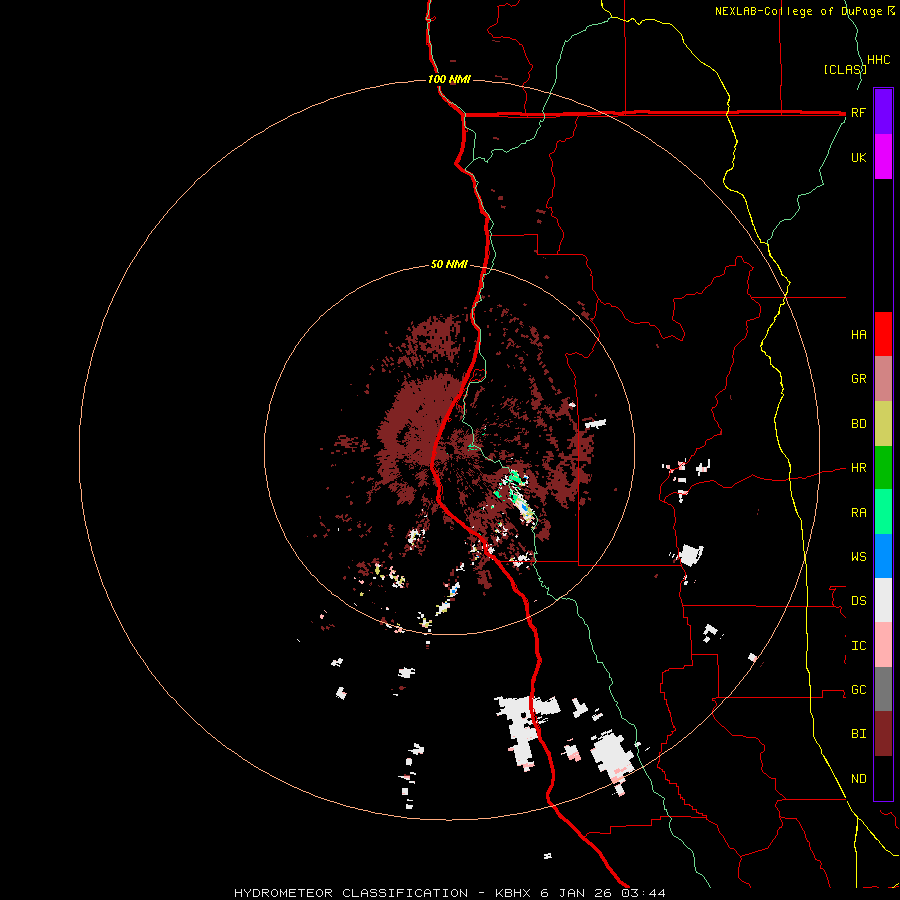The image size is (900, 900).
Task: Pick the dark green HR legend swatch
Action: pyautogui.click(x=883, y=467)
